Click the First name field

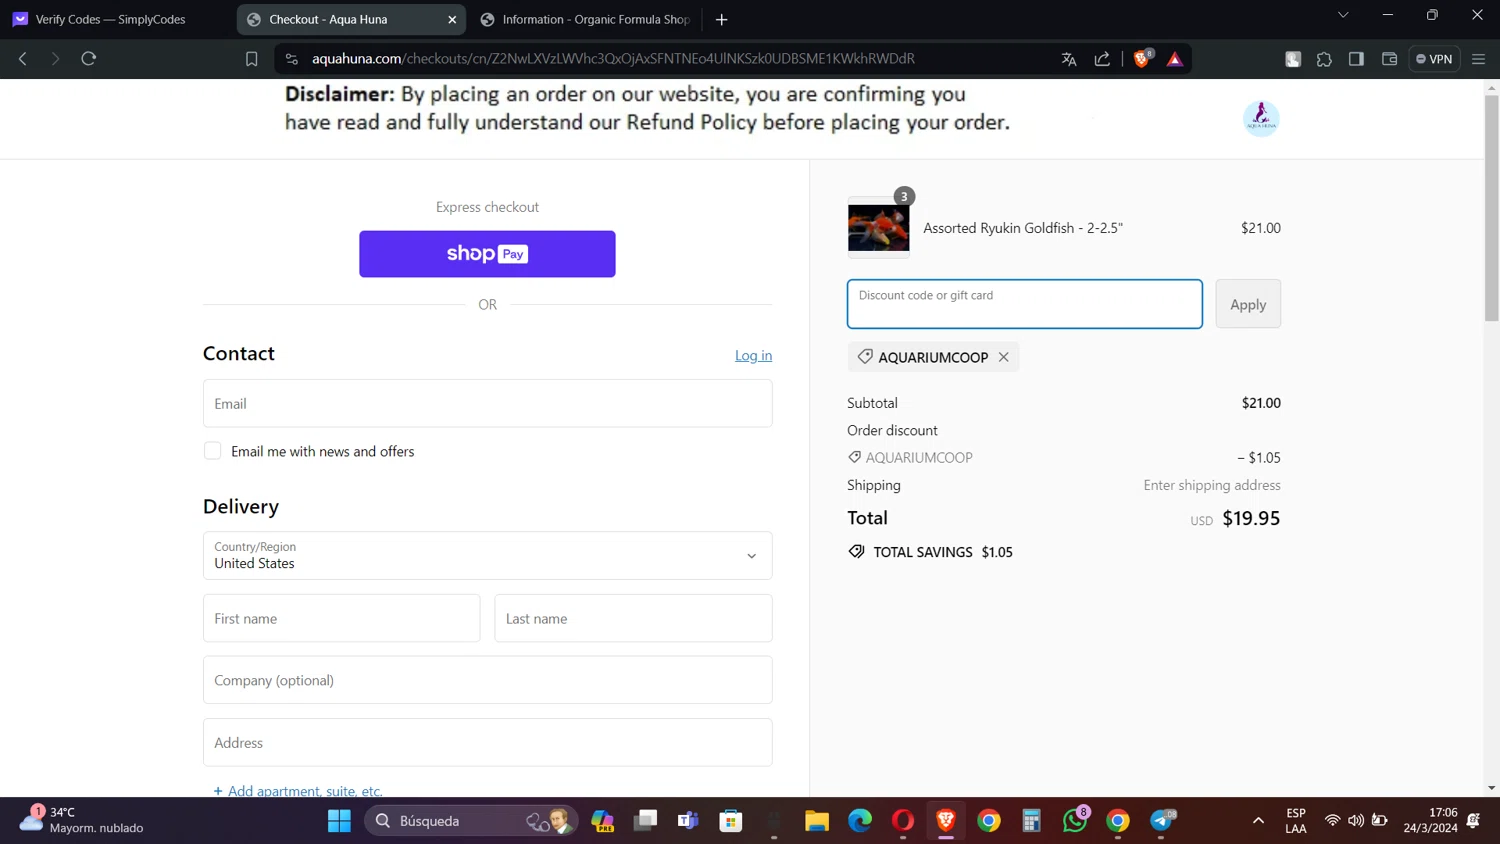pos(341,618)
